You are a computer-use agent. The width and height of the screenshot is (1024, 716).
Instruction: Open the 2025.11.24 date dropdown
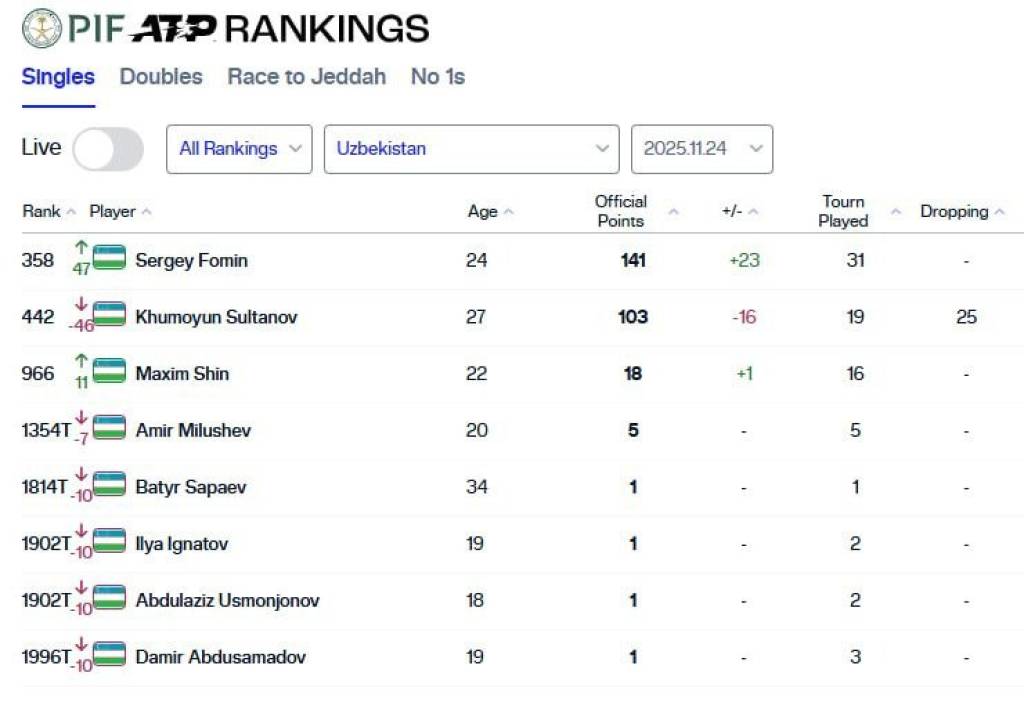click(x=701, y=149)
